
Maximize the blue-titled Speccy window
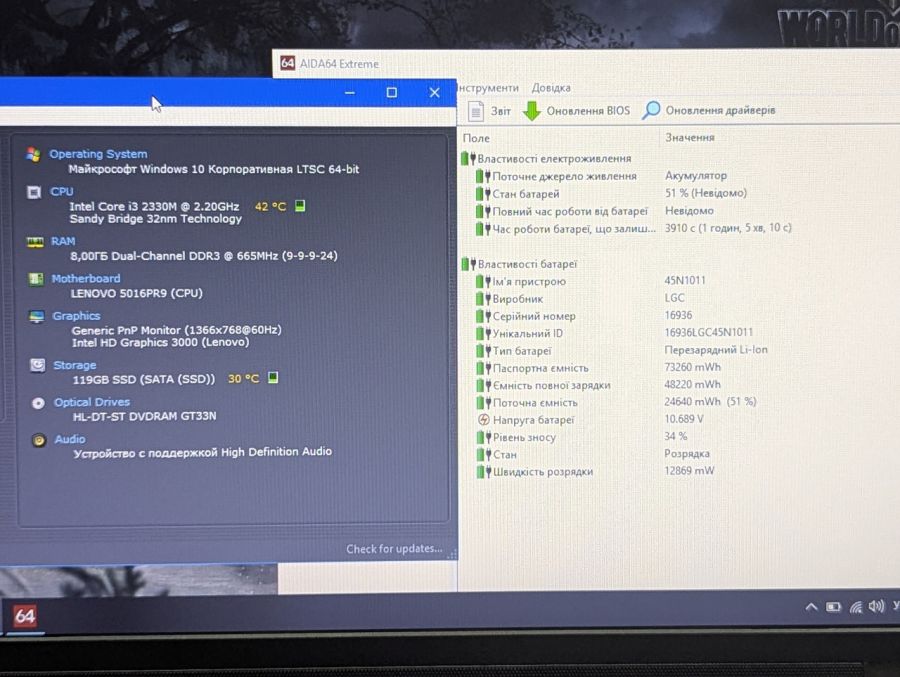391,92
